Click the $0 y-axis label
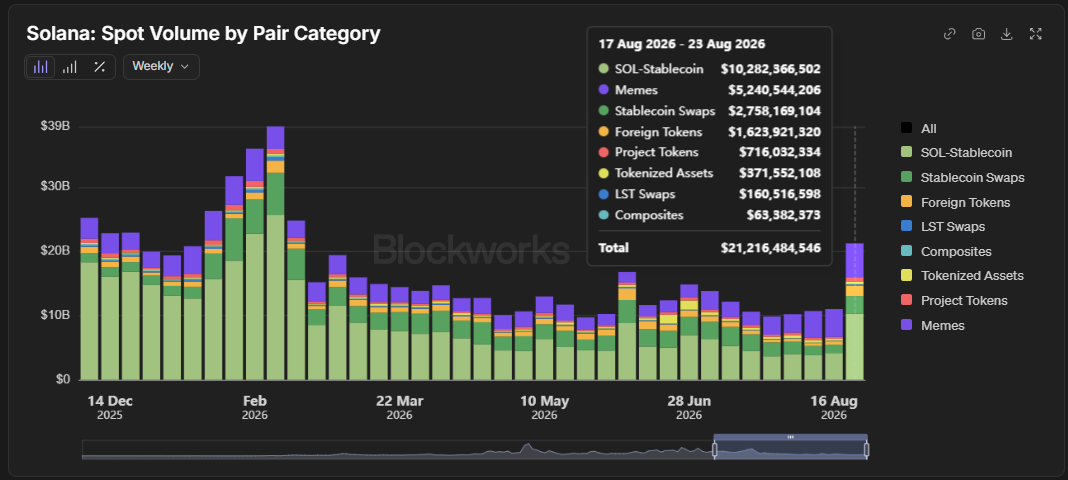The width and height of the screenshot is (1068, 480). click(x=61, y=379)
